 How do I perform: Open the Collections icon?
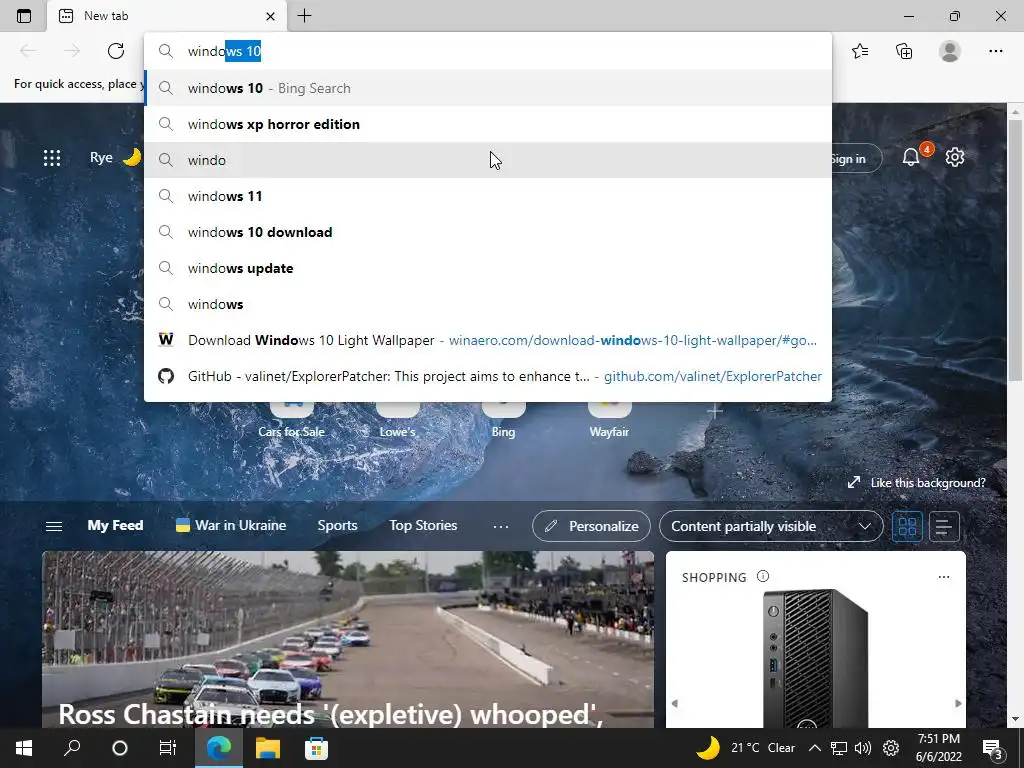click(x=904, y=51)
